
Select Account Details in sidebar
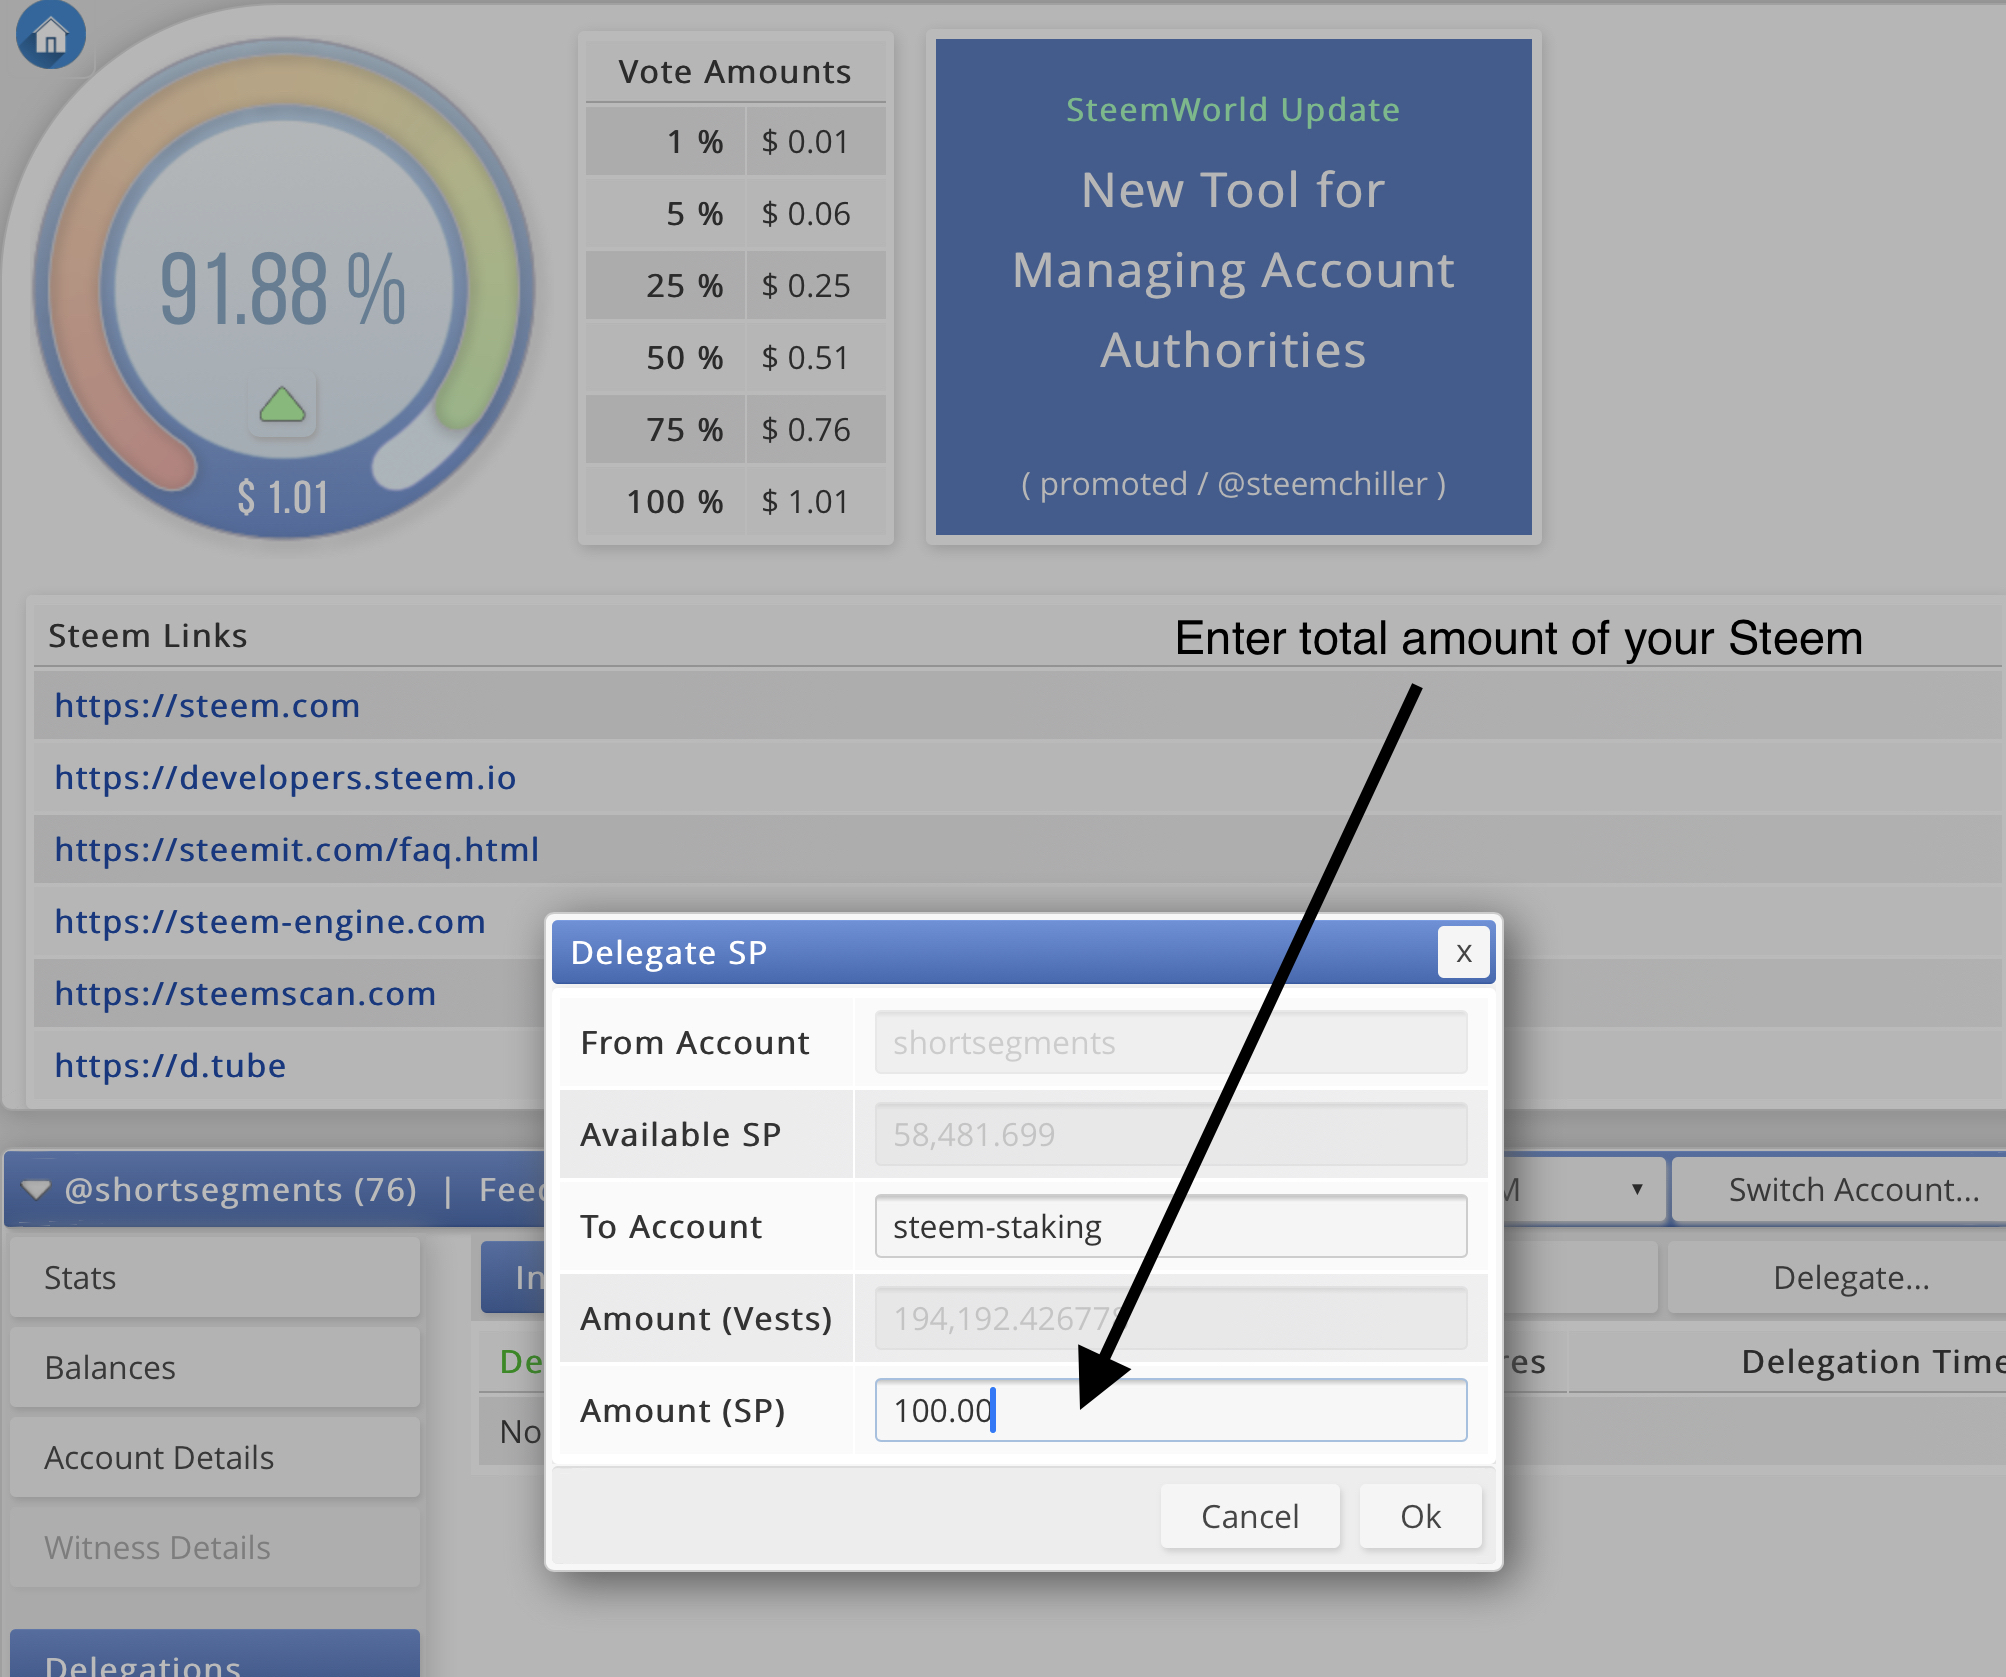tap(214, 1457)
